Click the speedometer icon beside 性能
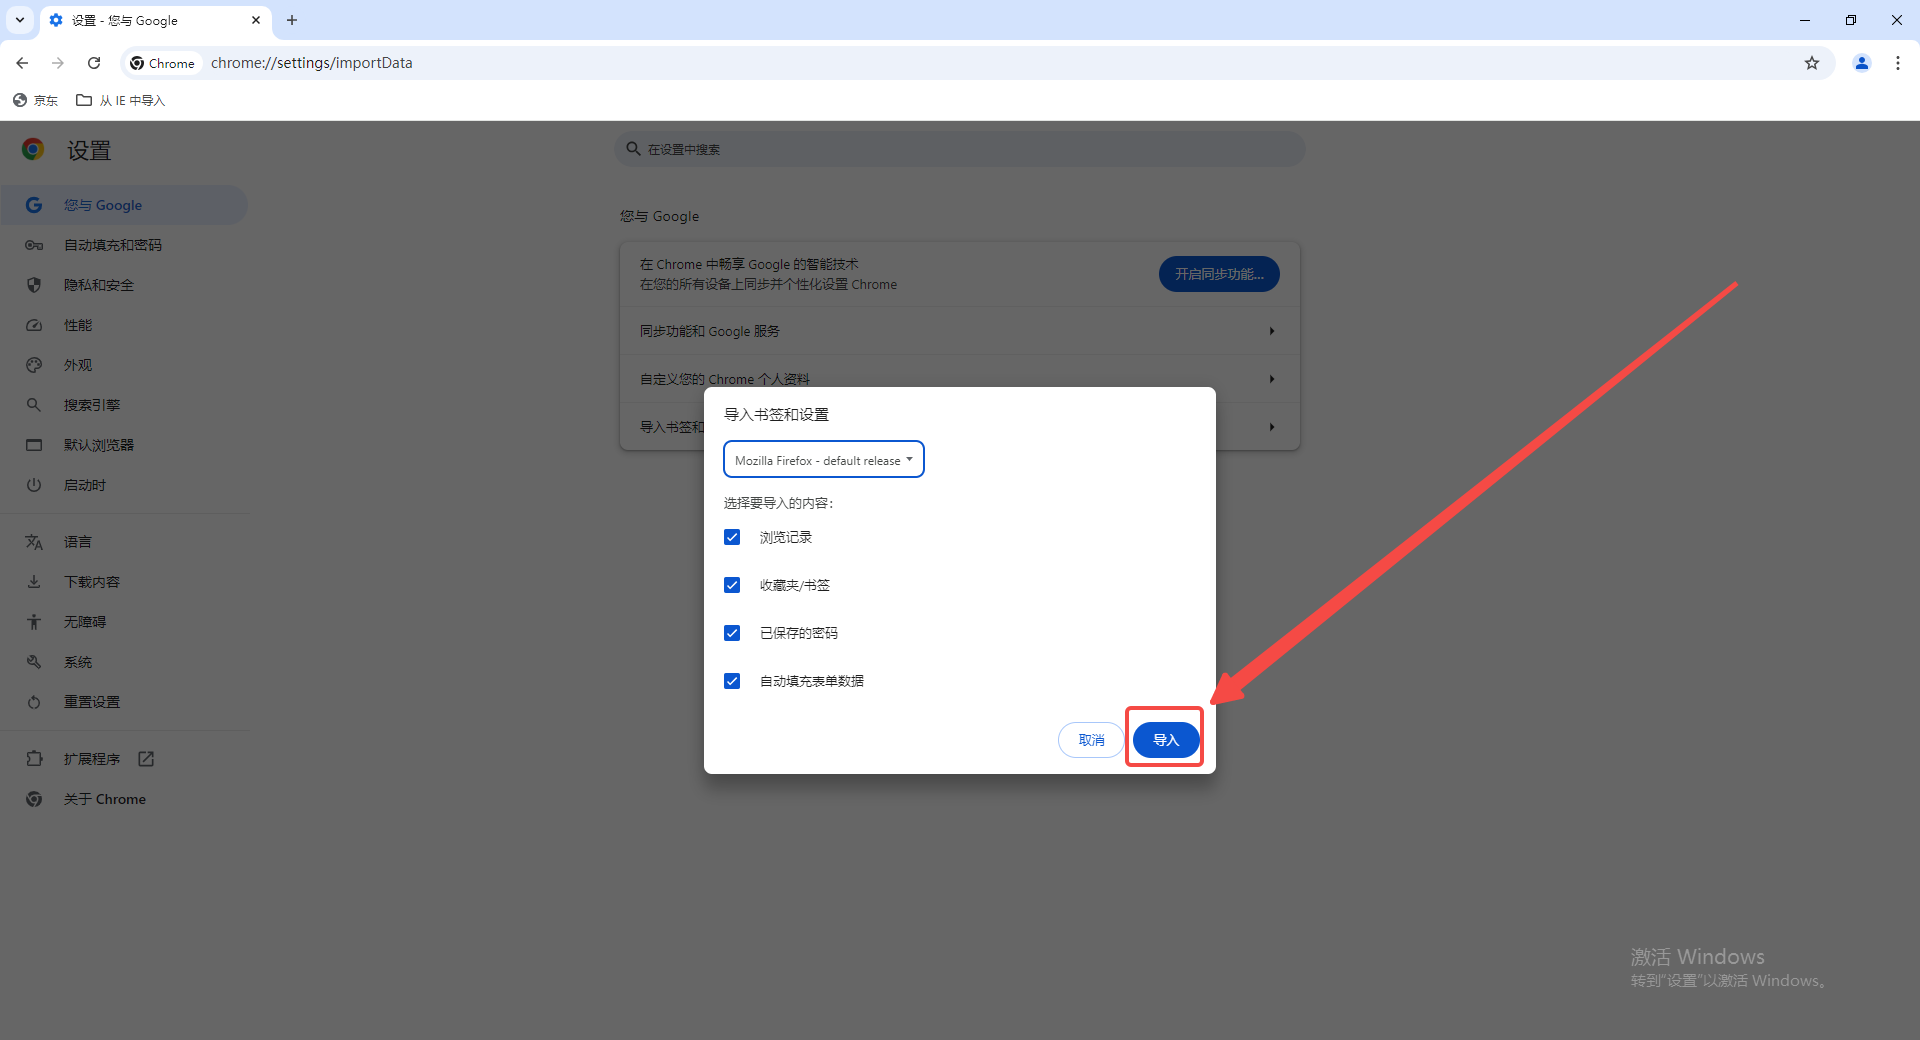Screen dimensions: 1920x1040 pyautogui.click(x=34, y=325)
